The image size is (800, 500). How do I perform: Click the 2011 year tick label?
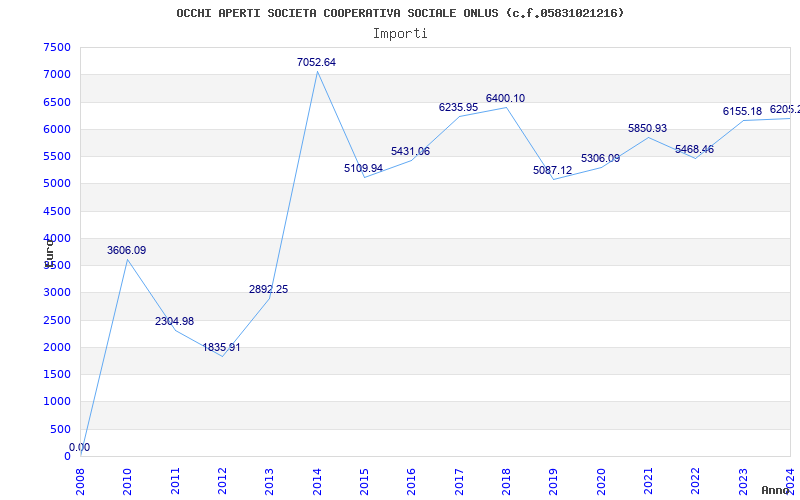pyautogui.click(x=175, y=479)
